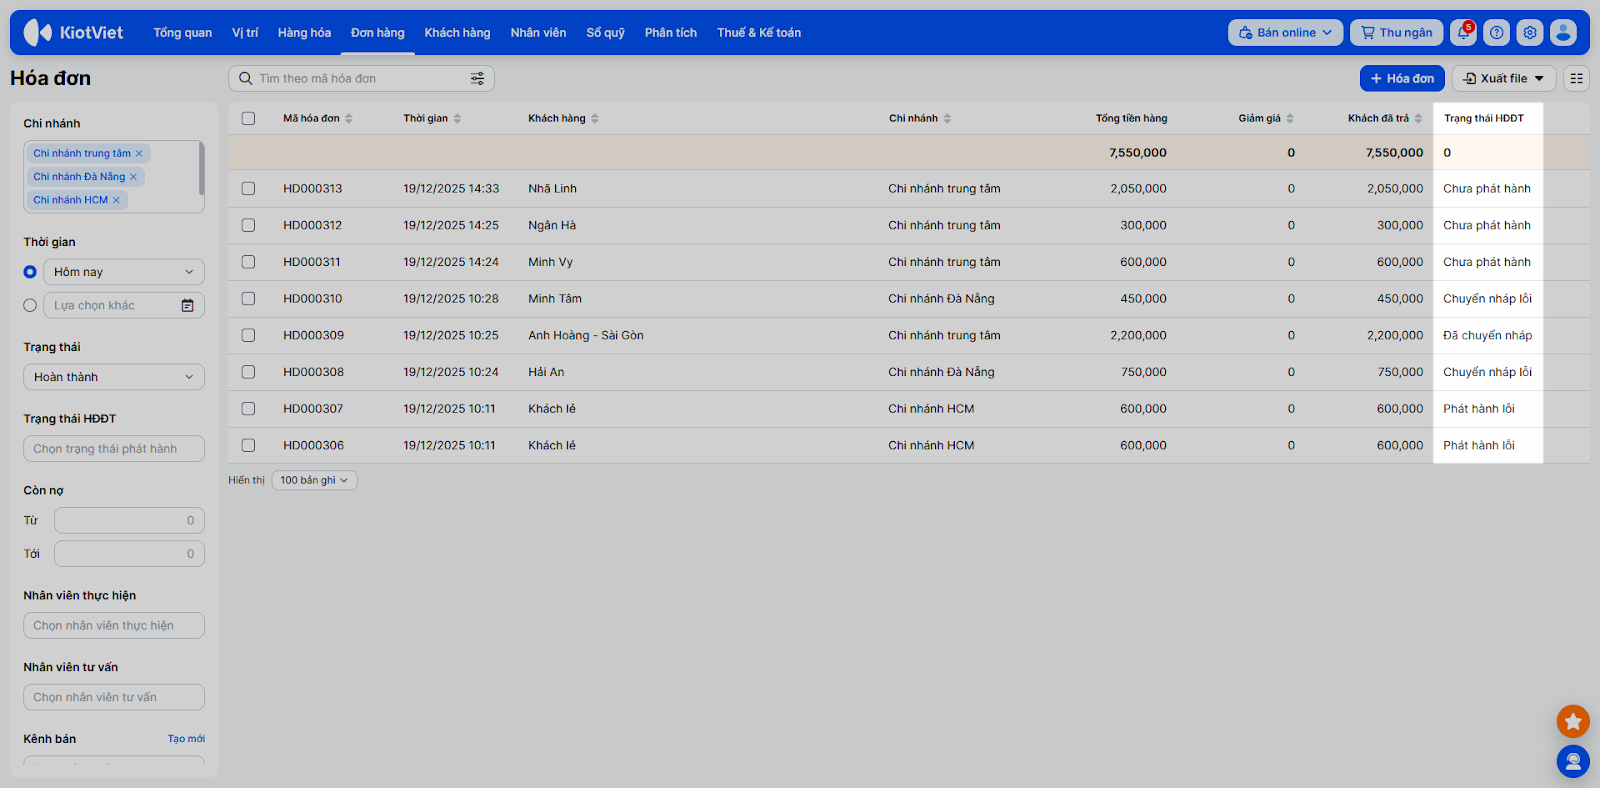Select the checkbox for invoice HD000313
Viewport: 1600px width, 788px height.
248,188
